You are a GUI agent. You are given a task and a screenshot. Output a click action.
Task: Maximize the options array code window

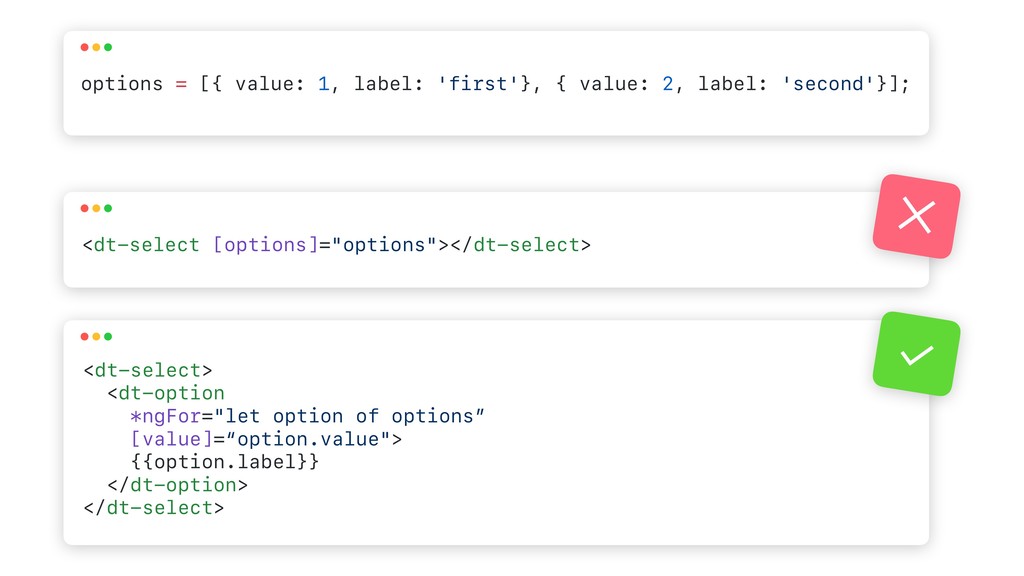[108, 47]
